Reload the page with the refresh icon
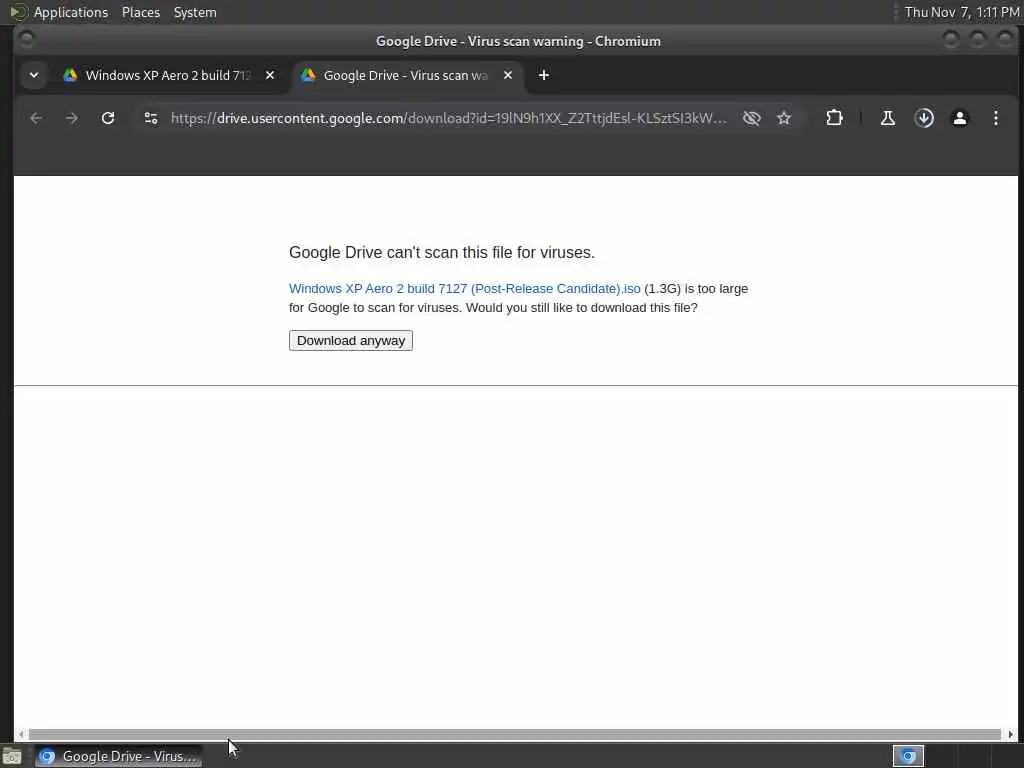This screenshot has height=768, width=1024. click(108, 118)
